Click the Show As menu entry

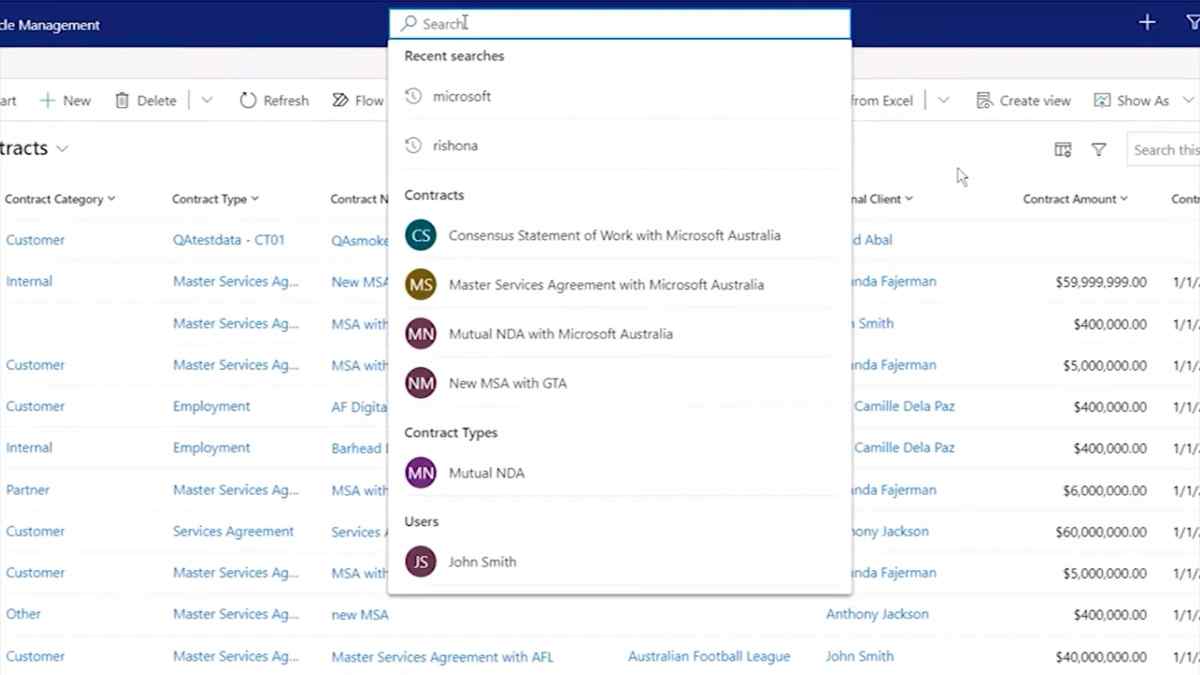[x=1143, y=100]
